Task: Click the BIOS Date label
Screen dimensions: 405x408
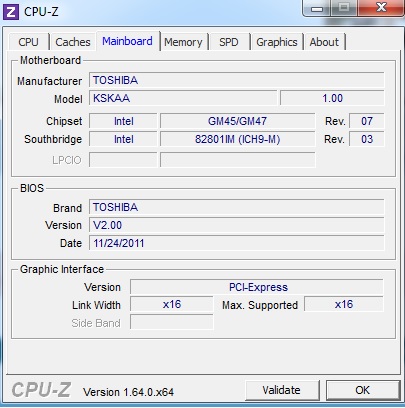Action: (71, 243)
